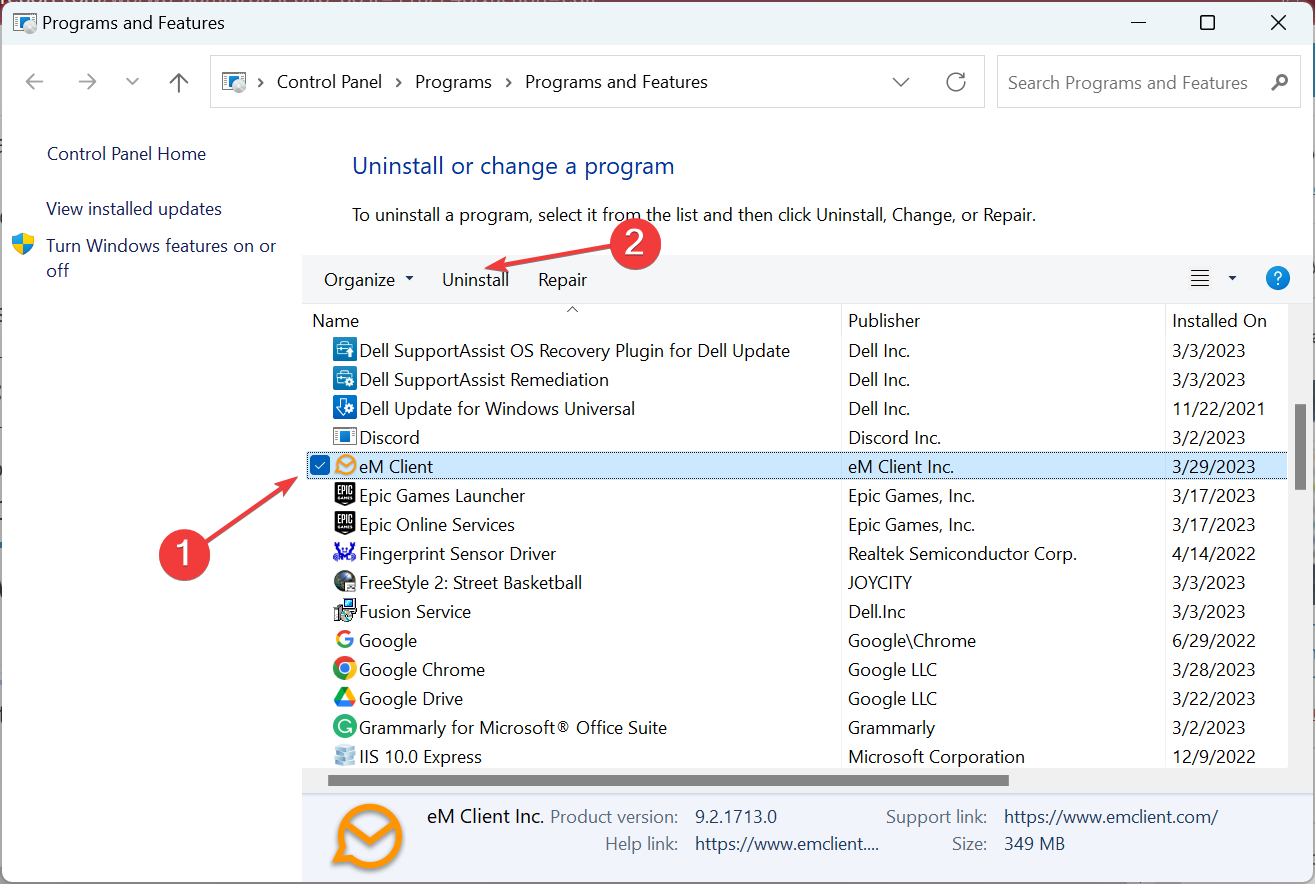Click the Programs and Features breadcrumb
The width and height of the screenshot is (1315, 884).
[616, 82]
